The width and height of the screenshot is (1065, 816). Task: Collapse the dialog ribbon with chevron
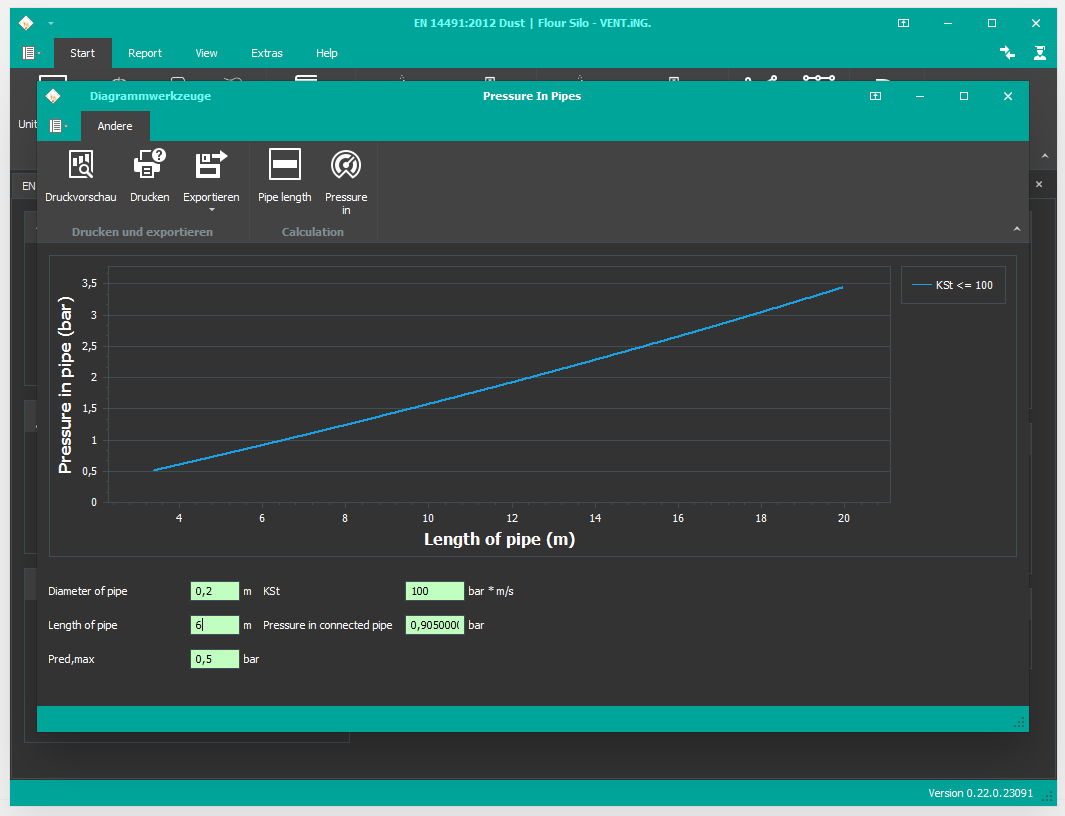(x=1017, y=230)
